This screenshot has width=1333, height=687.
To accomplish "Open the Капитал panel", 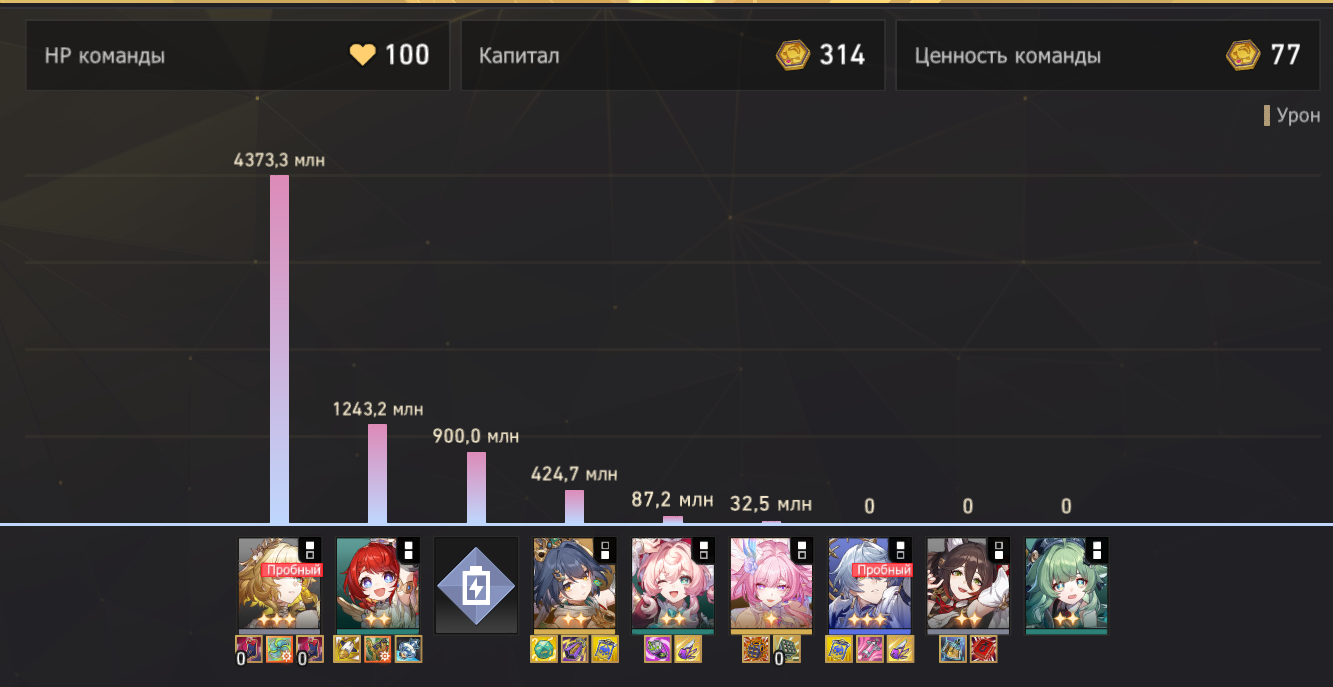I will [x=673, y=56].
